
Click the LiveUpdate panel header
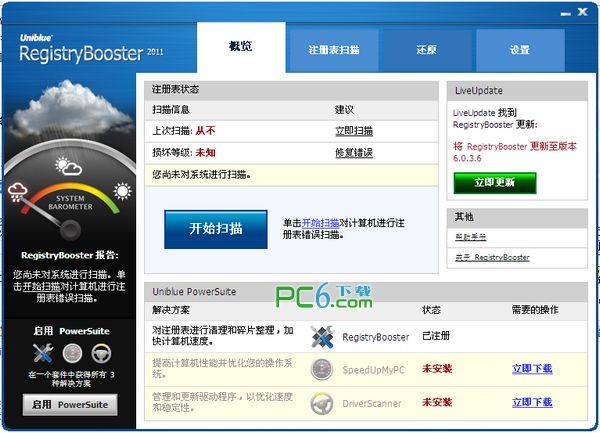pyautogui.click(x=517, y=91)
